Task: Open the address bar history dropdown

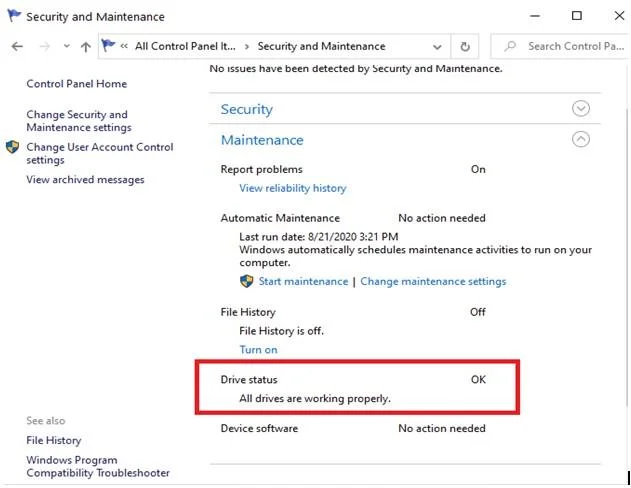Action: (437, 47)
